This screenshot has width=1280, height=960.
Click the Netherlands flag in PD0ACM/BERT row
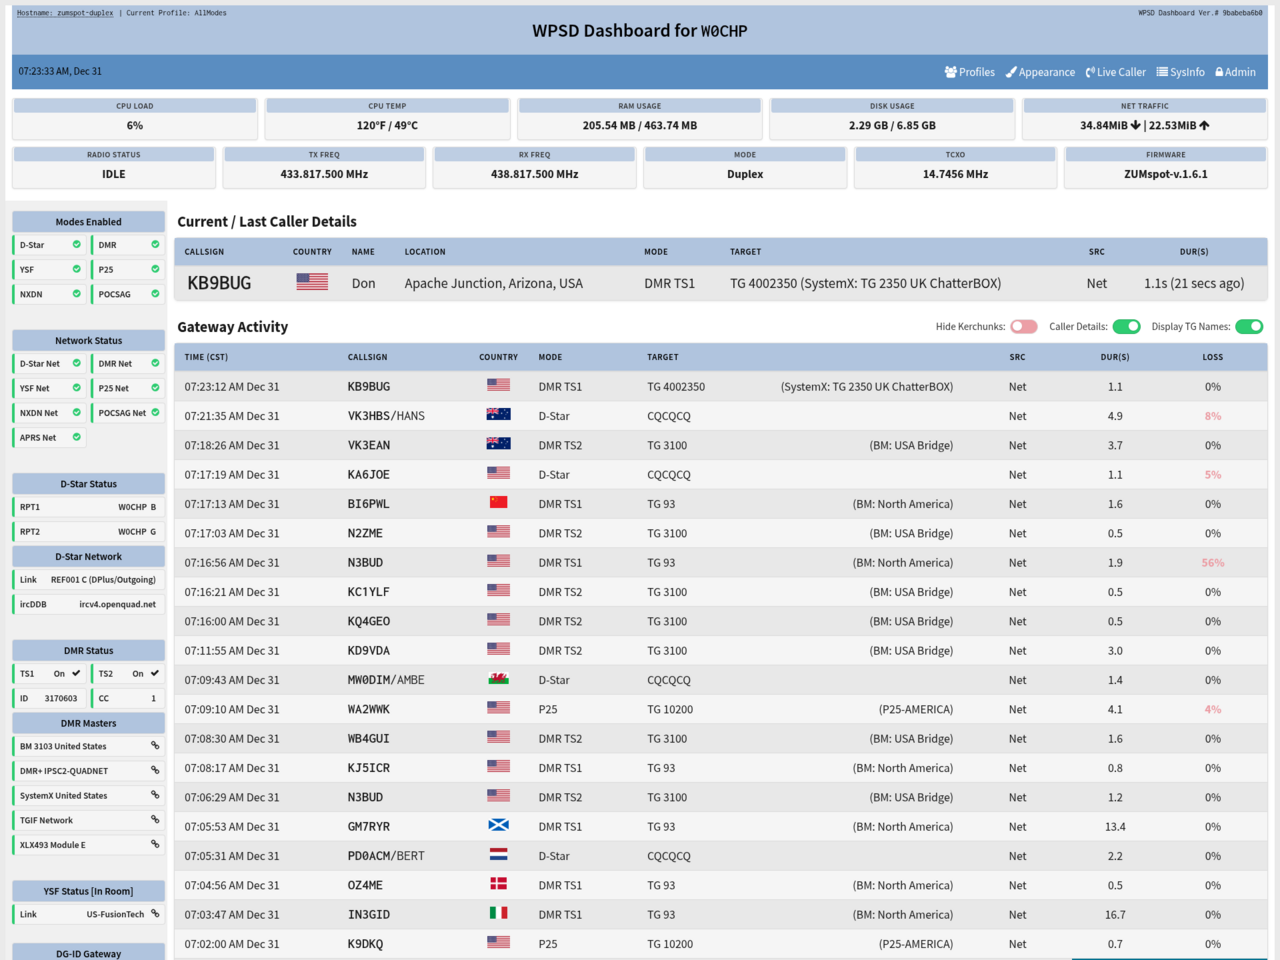pyautogui.click(x=498, y=854)
